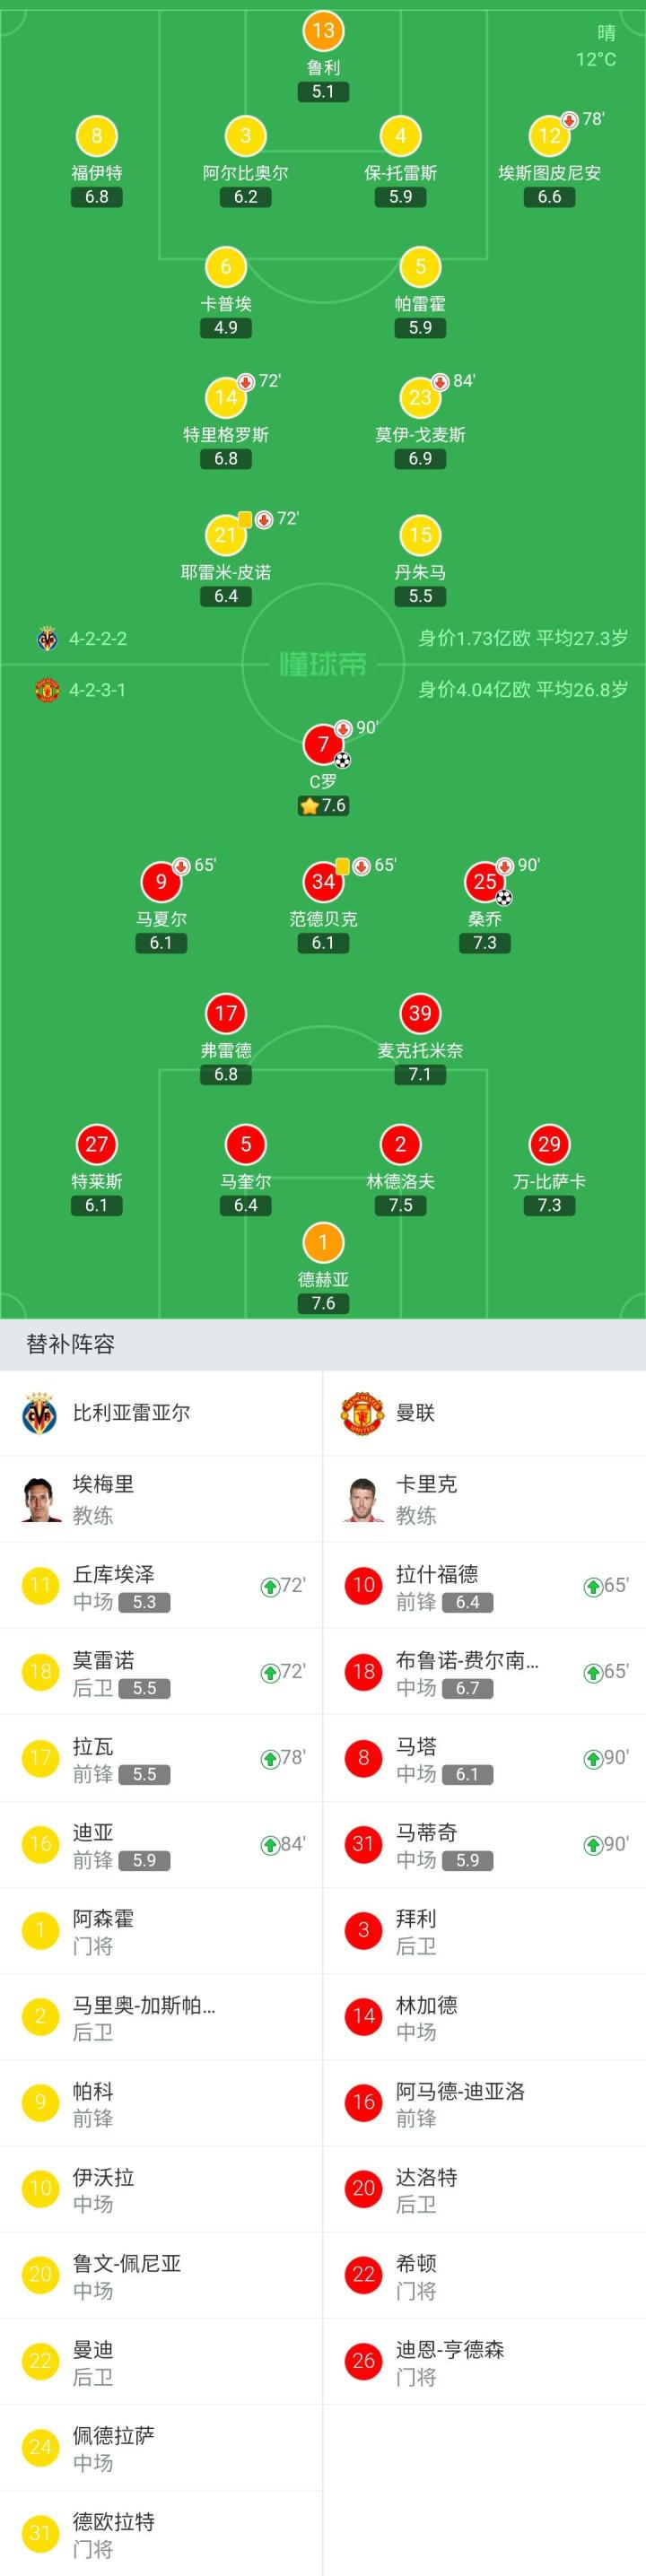Click the Villarreal crest beside 4-2-2-2 formation
This screenshot has width=646, height=2576.
(x=47, y=639)
